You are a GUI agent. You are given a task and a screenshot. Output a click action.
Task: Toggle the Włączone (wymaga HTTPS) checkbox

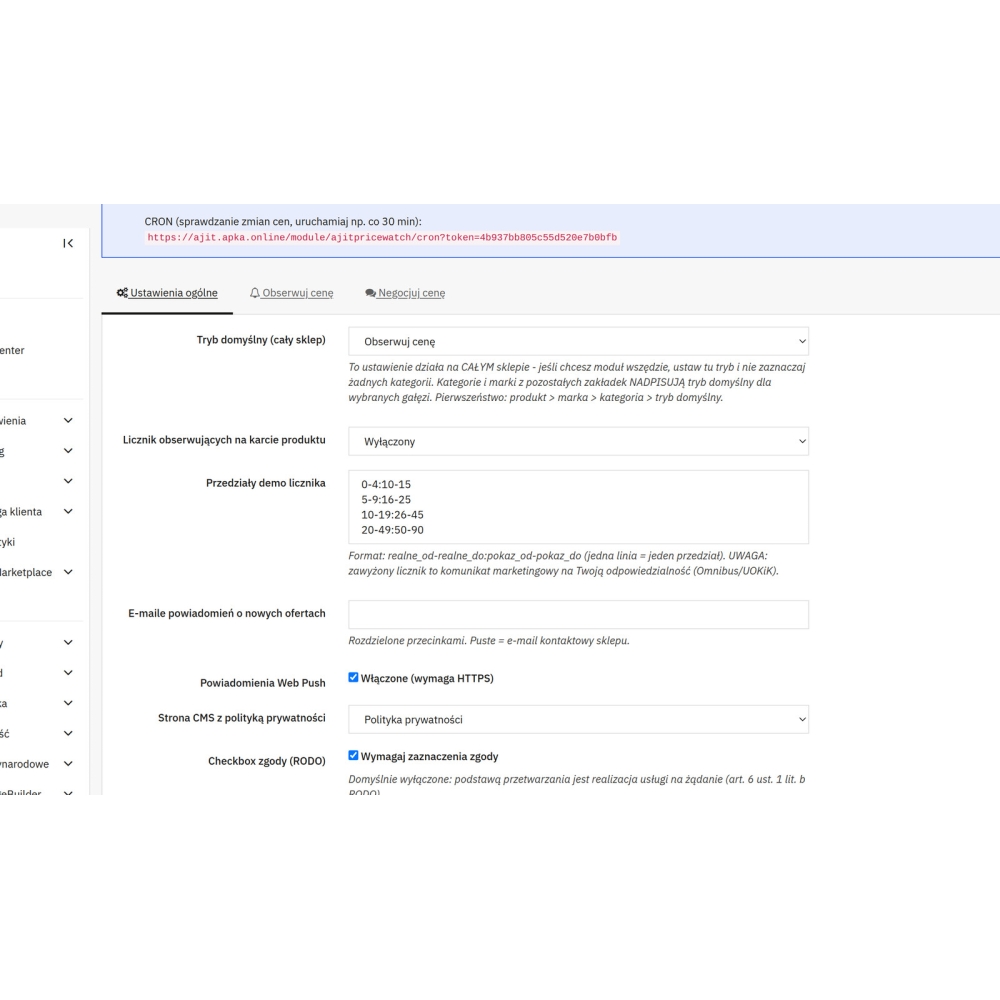tap(353, 677)
